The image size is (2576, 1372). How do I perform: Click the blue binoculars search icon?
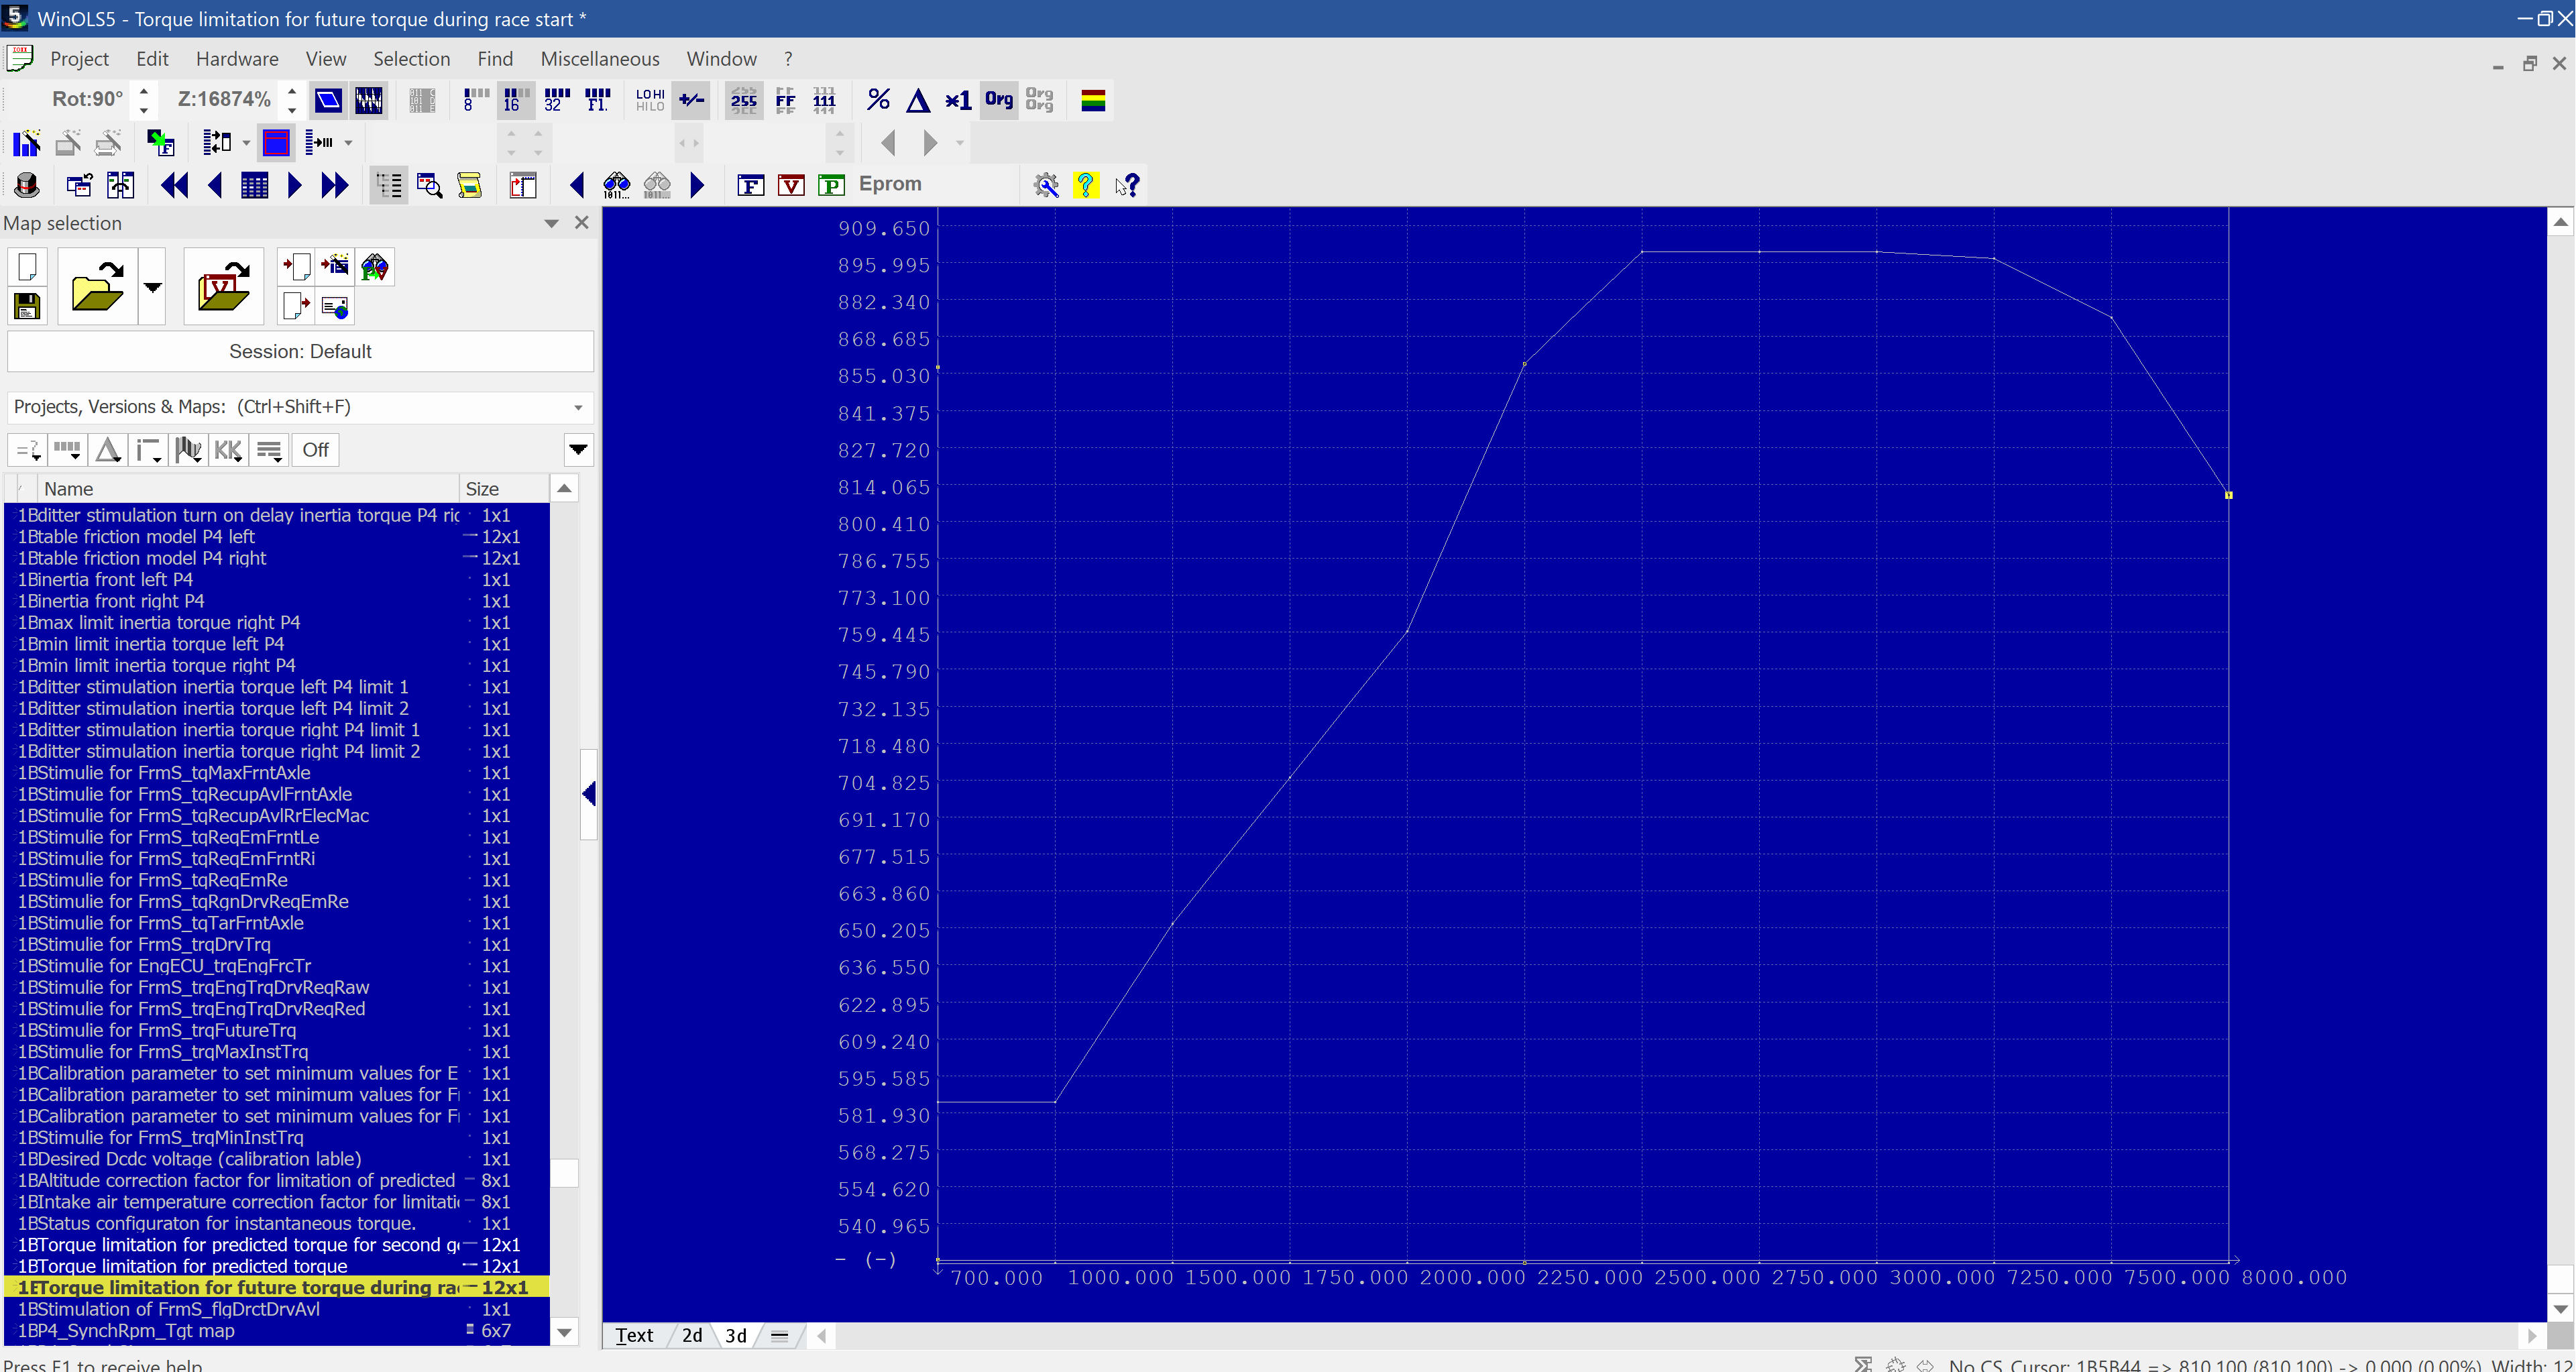click(x=616, y=185)
